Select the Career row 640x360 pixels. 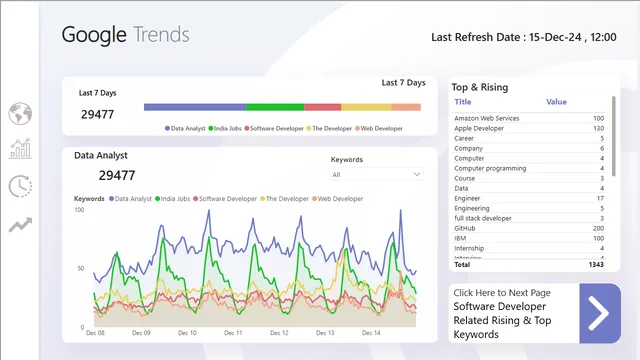click(529, 138)
